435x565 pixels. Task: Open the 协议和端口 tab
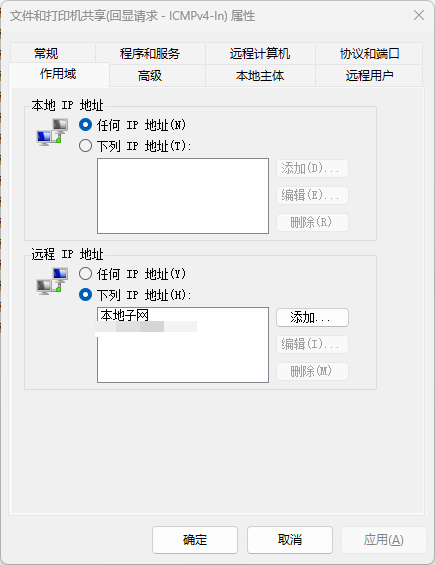point(369,53)
